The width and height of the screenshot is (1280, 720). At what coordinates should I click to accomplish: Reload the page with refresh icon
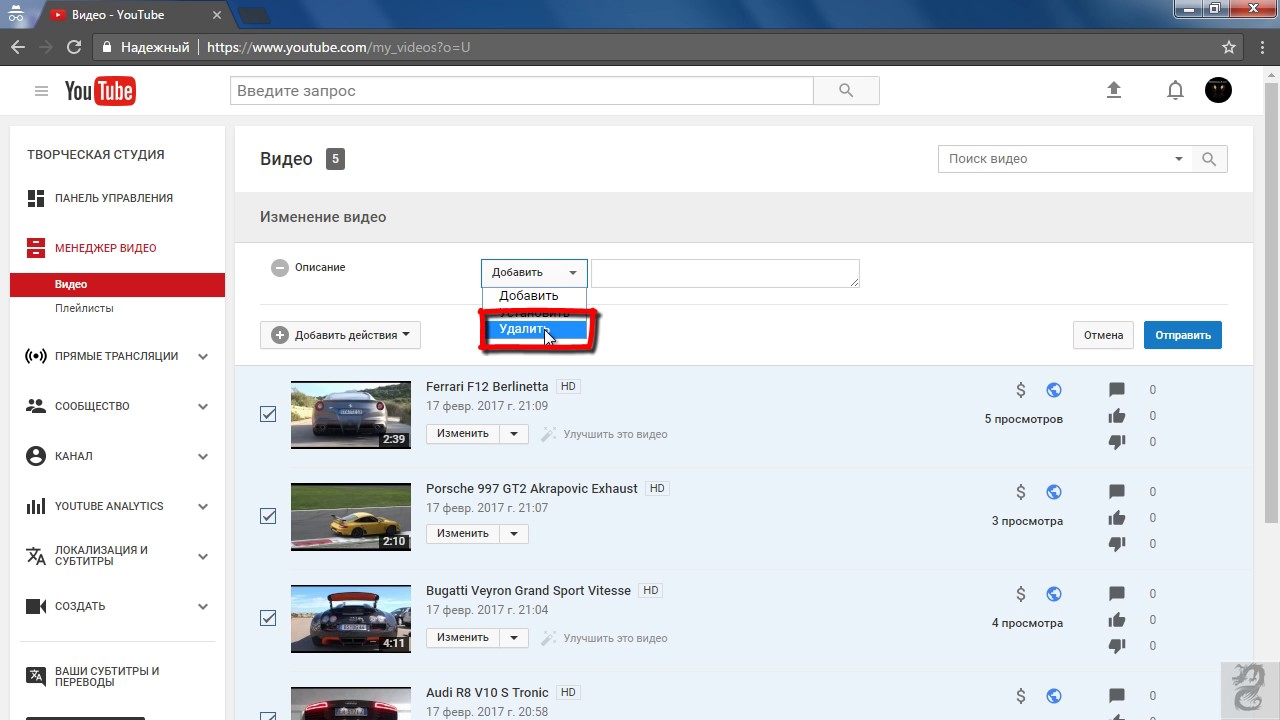pos(73,47)
